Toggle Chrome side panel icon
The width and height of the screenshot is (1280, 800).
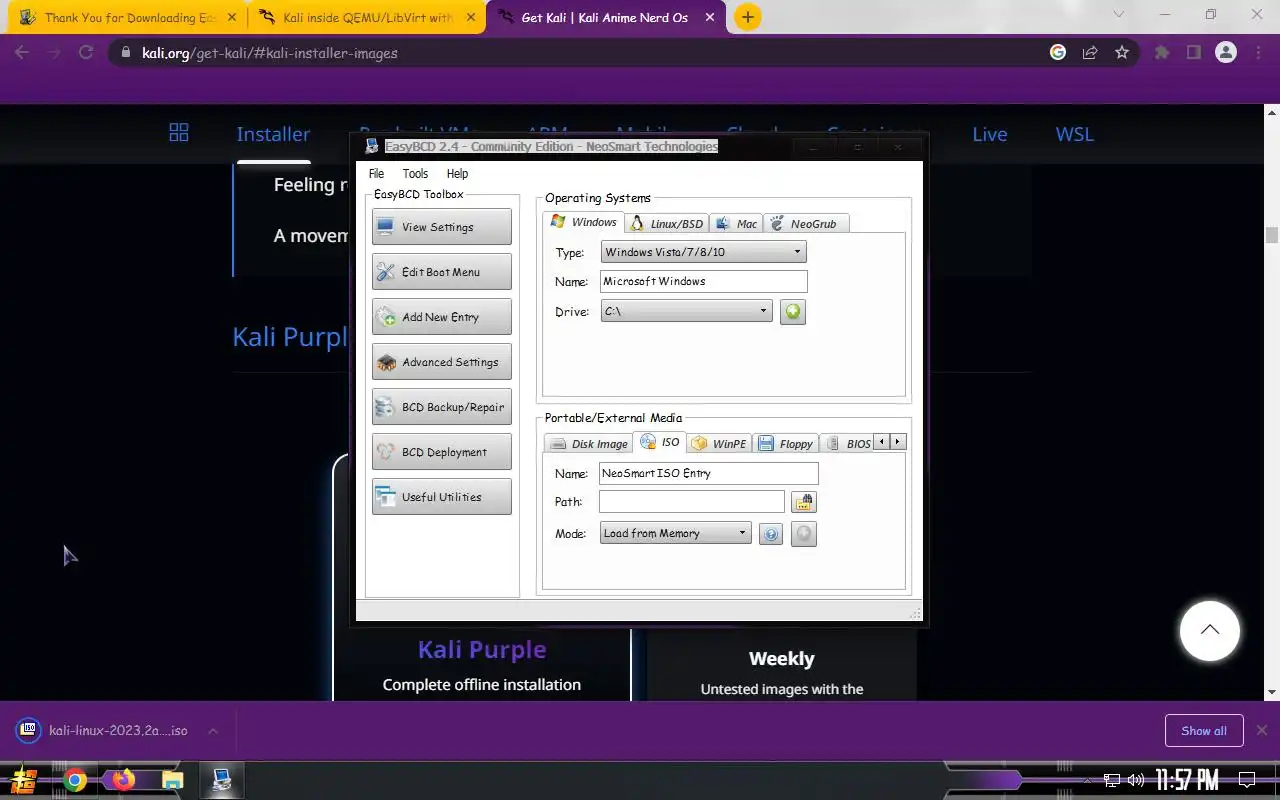[1194, 53]
